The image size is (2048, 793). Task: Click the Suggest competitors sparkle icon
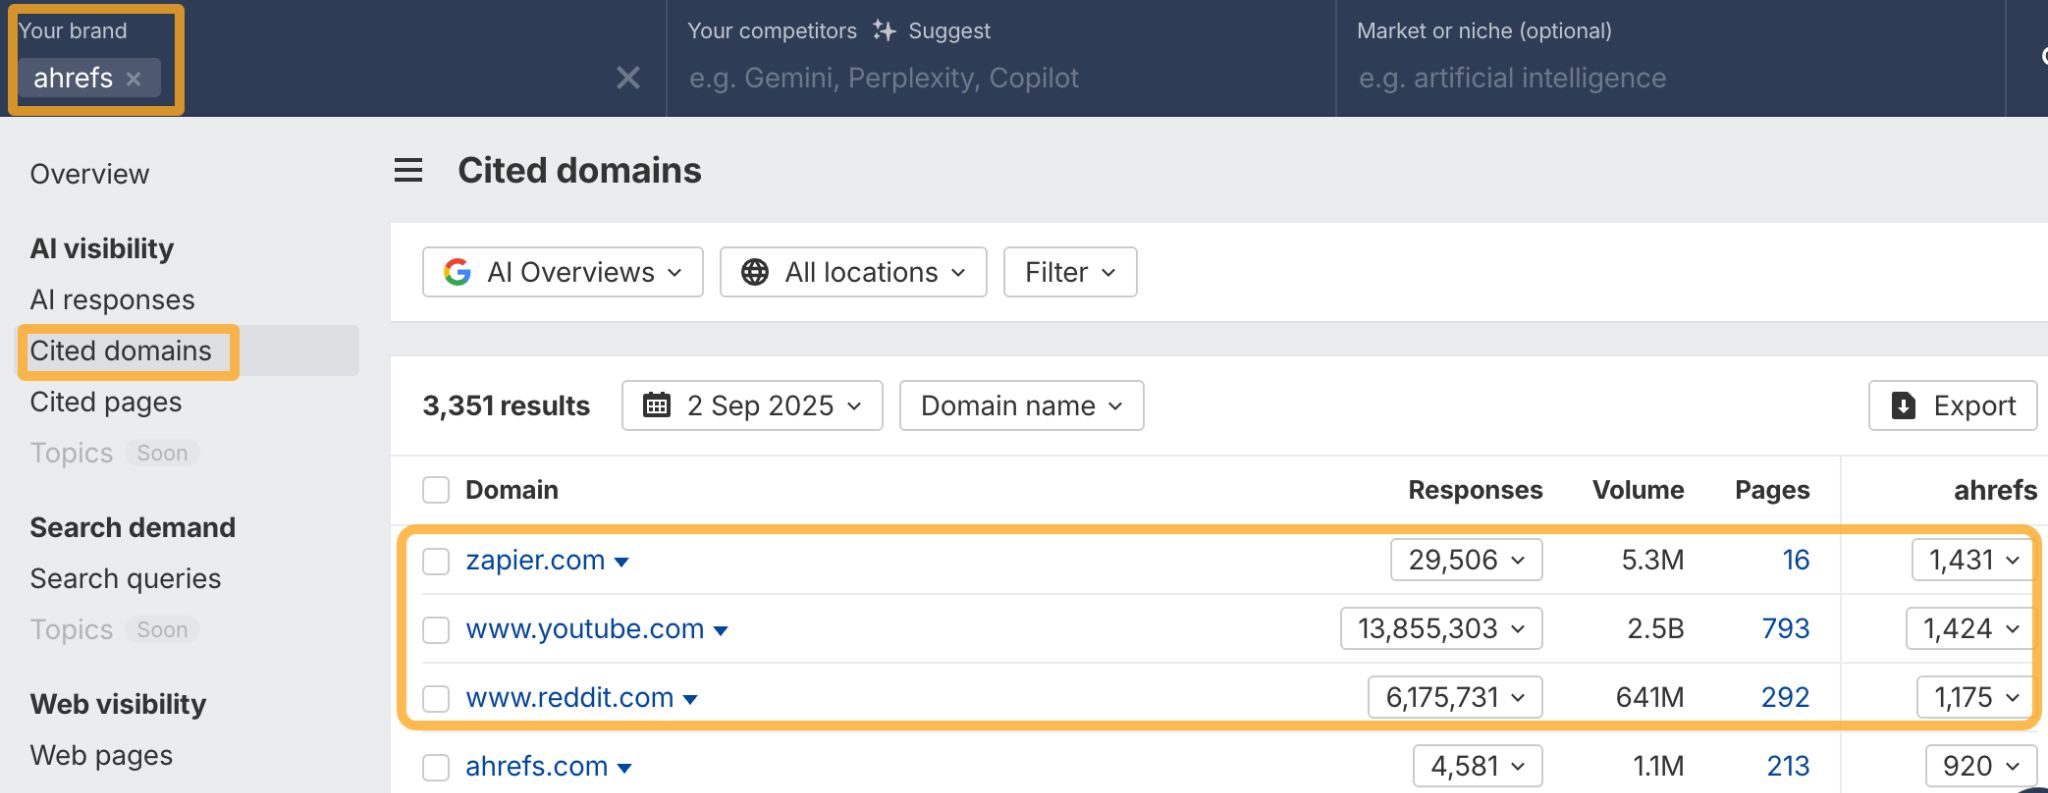pyautogui.click(x=884, y=31)
